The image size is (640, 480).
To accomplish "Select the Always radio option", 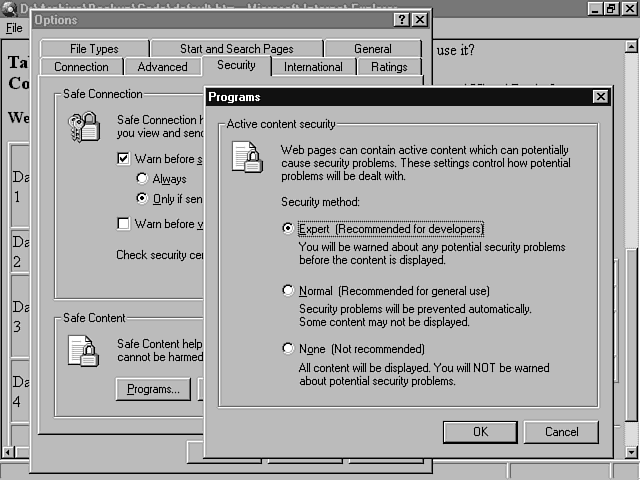I will tap(143, 179).
